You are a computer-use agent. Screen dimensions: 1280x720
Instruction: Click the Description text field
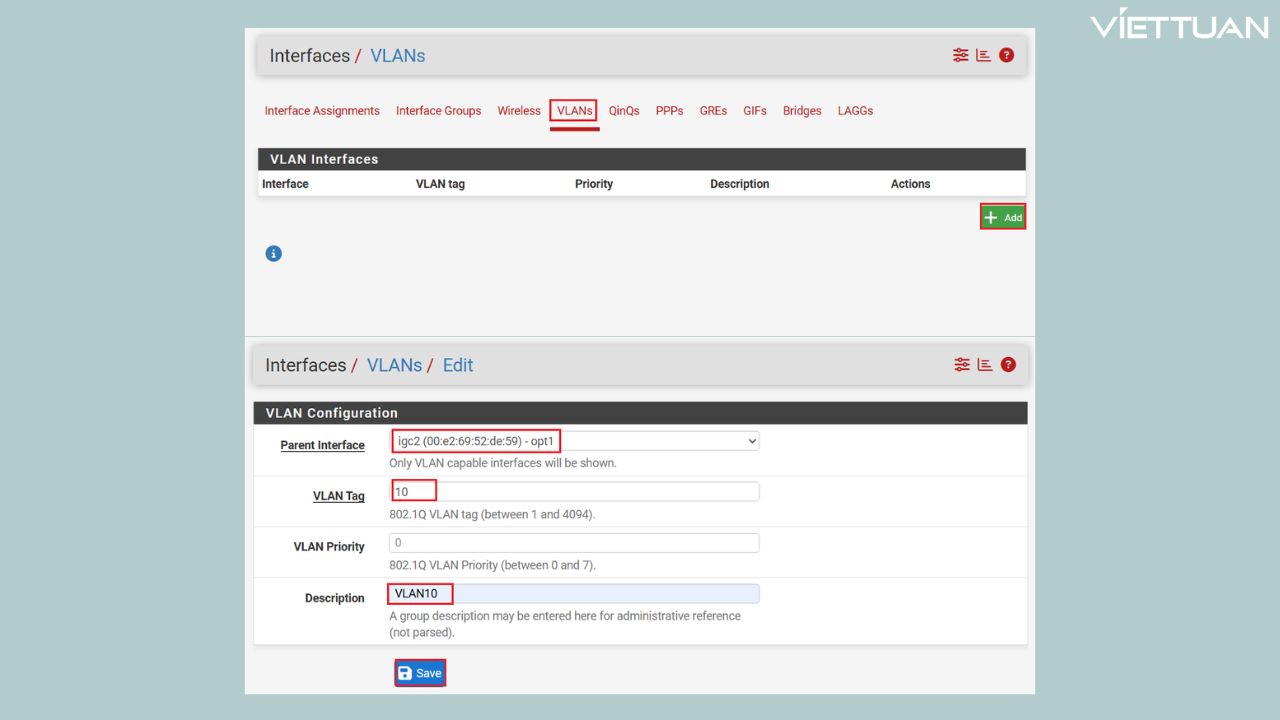[x=574, y=594]
